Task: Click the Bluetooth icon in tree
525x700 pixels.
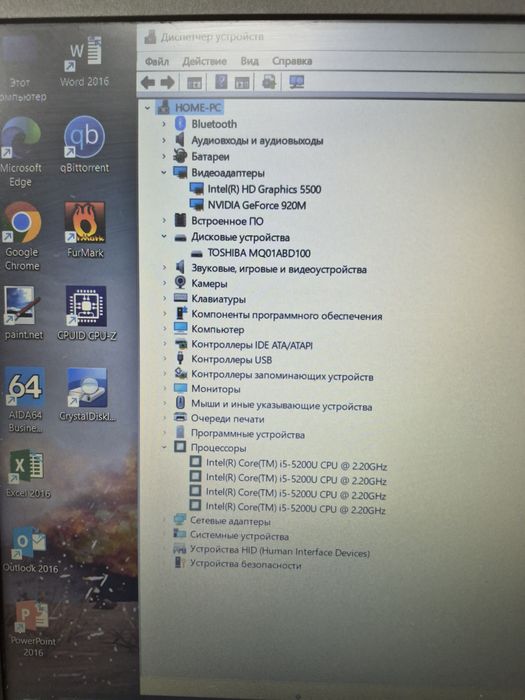Action: (x=180, y=124)
